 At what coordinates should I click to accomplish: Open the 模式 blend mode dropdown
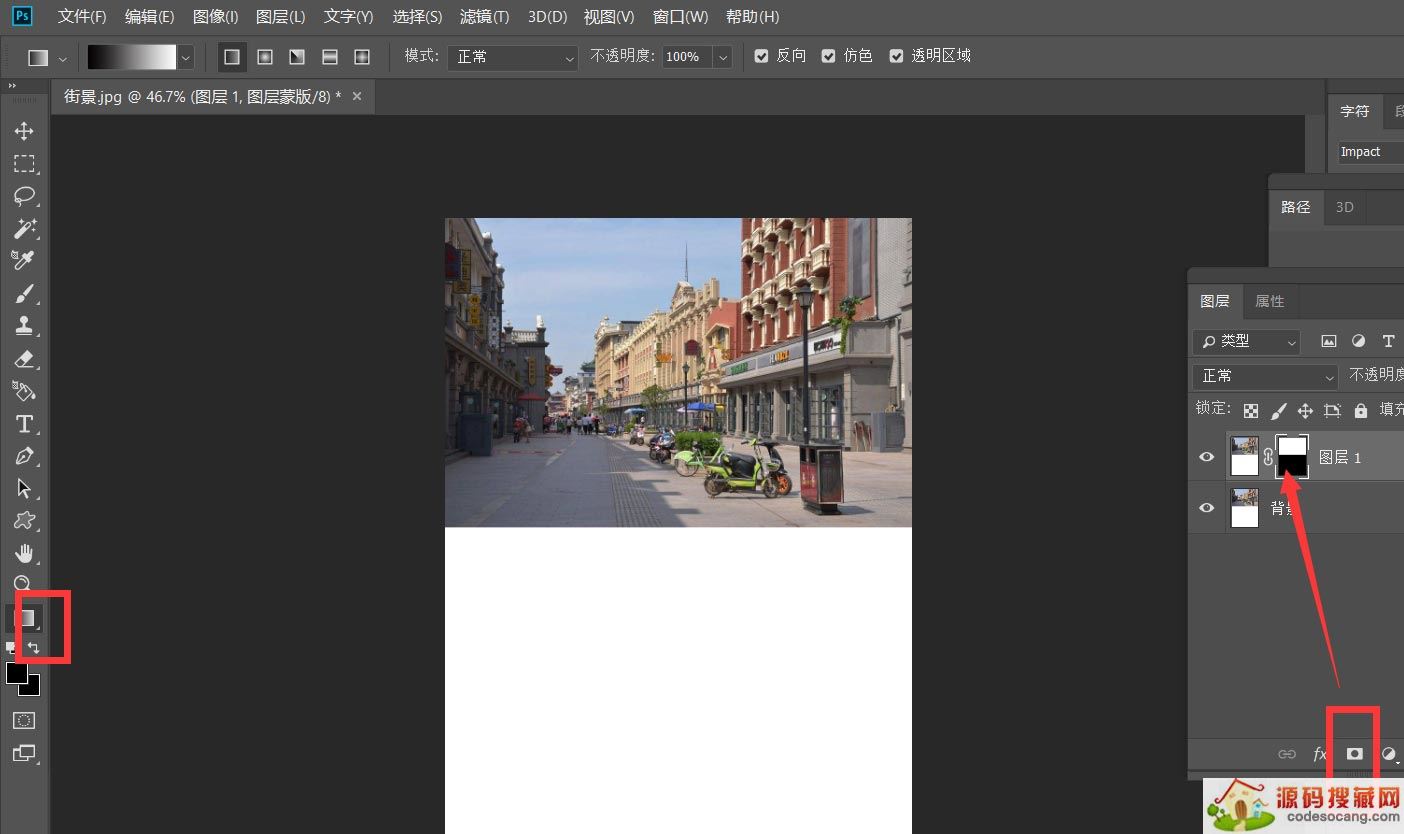[512, 57]
